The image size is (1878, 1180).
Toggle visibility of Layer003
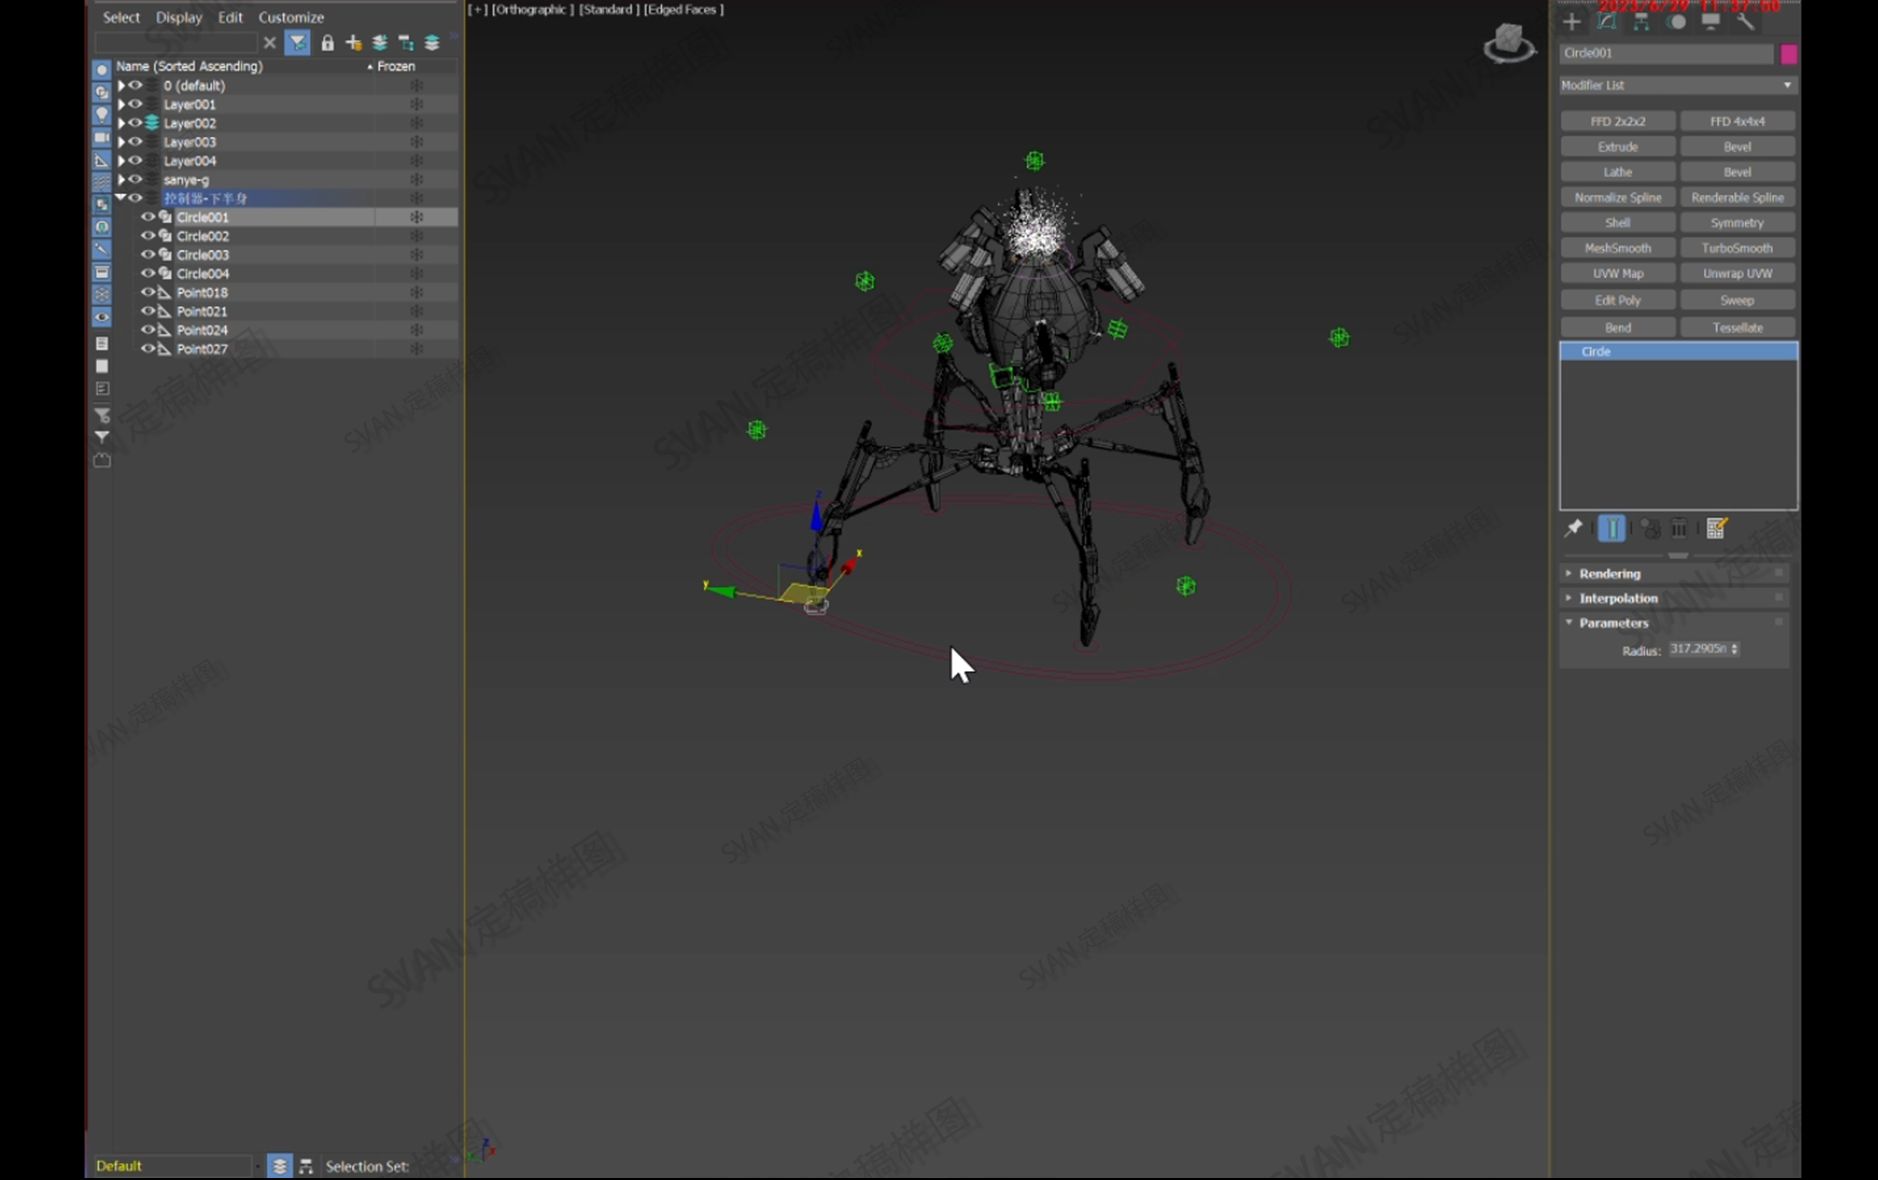[x=135, y=142]
